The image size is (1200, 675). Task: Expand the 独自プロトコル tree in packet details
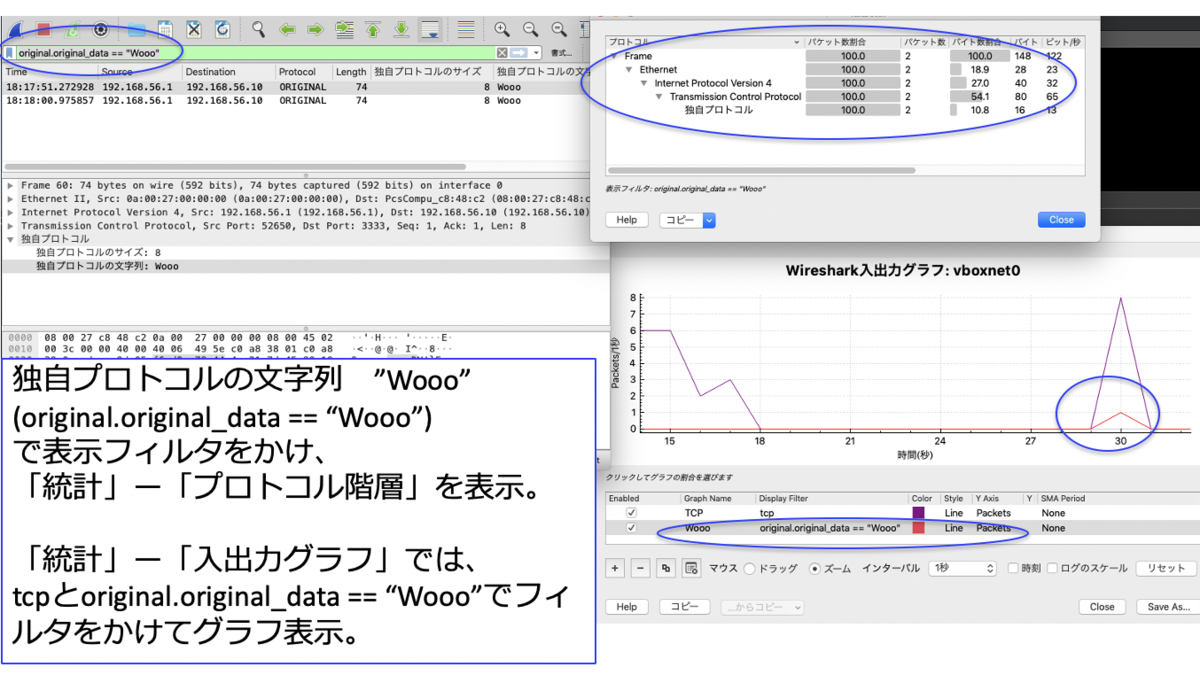(10, 240)
